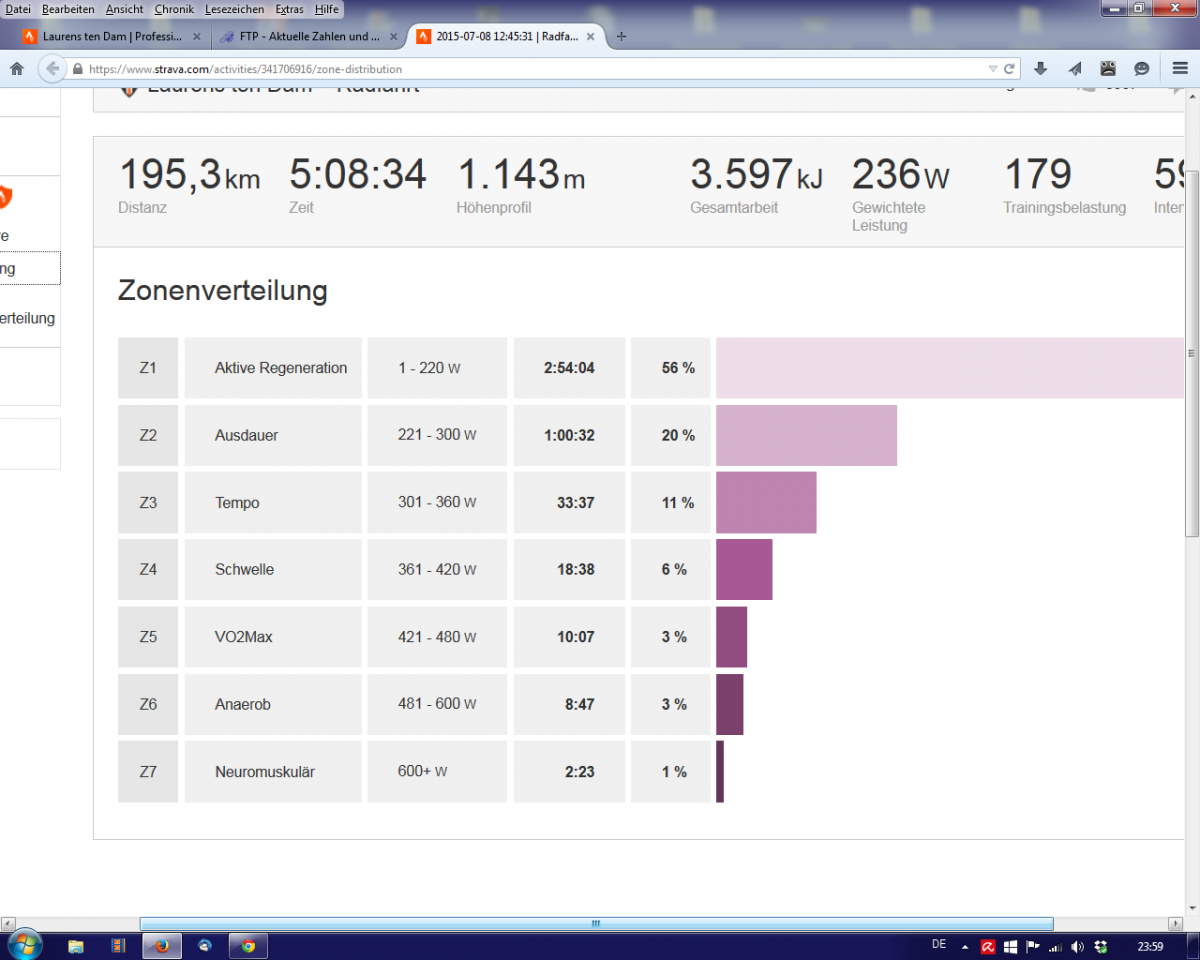
Task: Click the Windows 10 upgrade tray icon
Action: [1010, 946]
